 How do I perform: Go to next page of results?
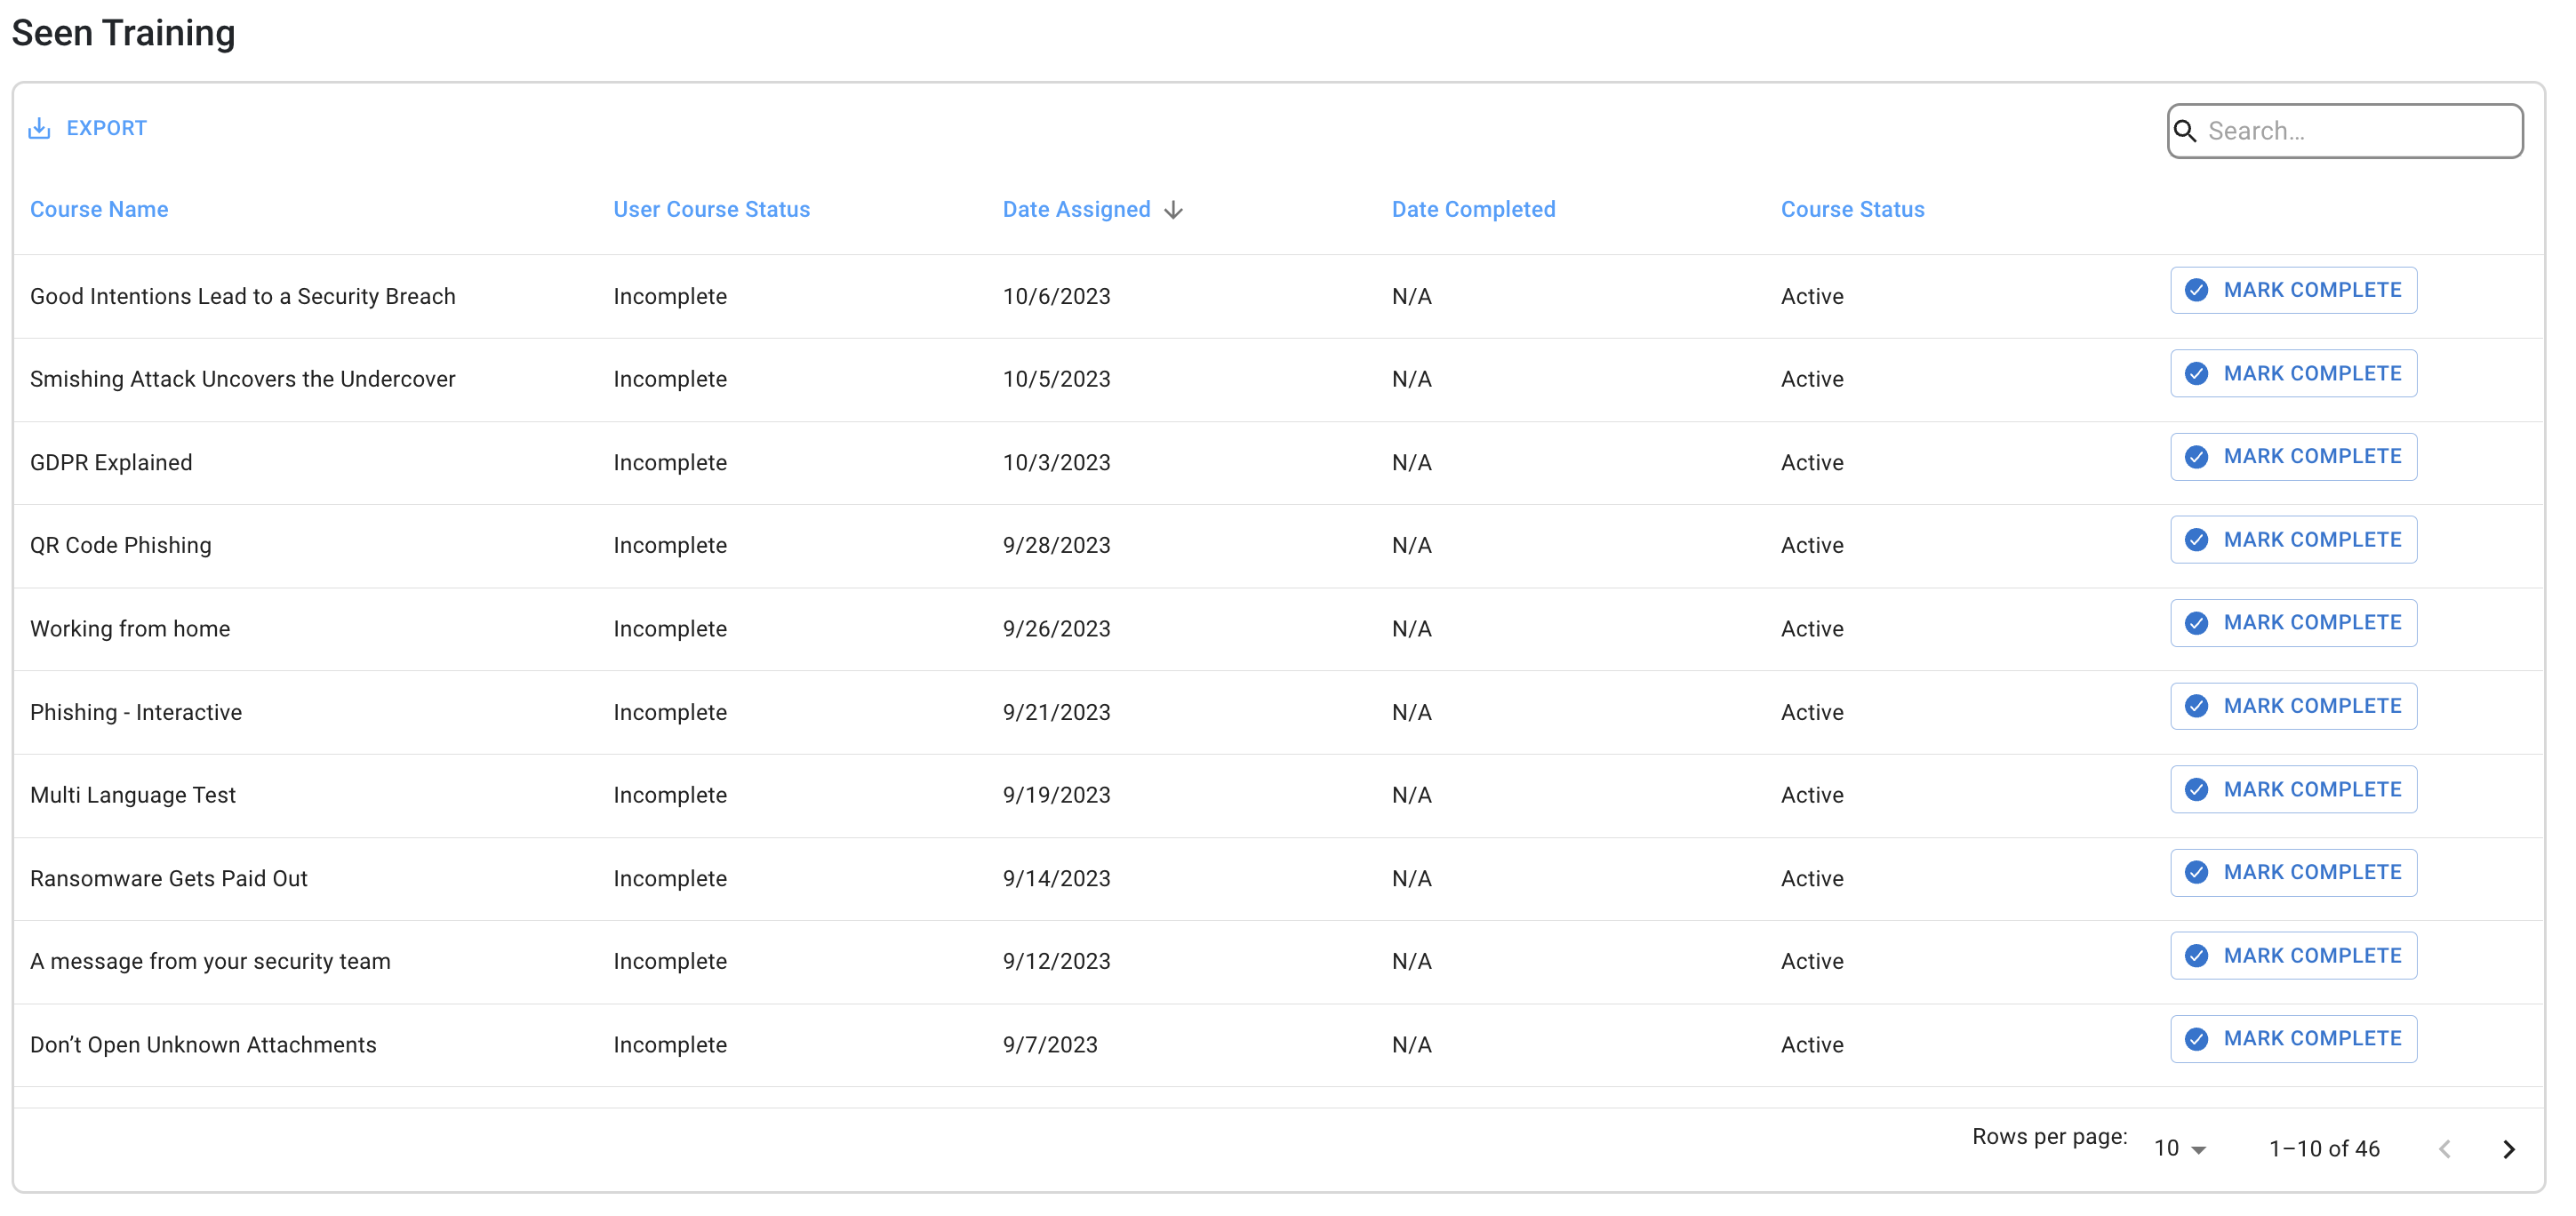click(x=2509, y=1149)
